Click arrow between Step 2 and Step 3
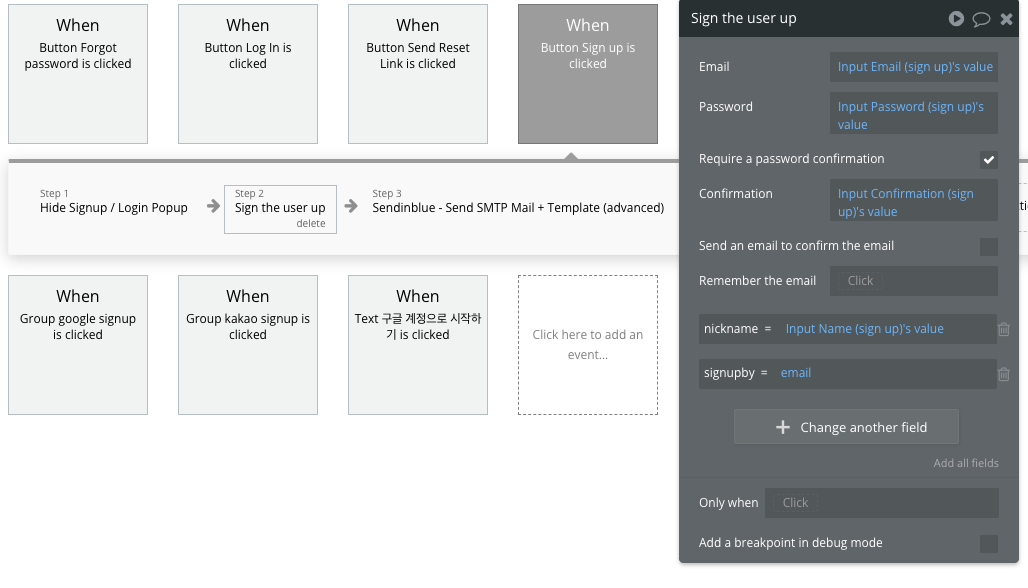This screenshot has width=1028, height=588. pyautogui.click(x=351, y=206)
